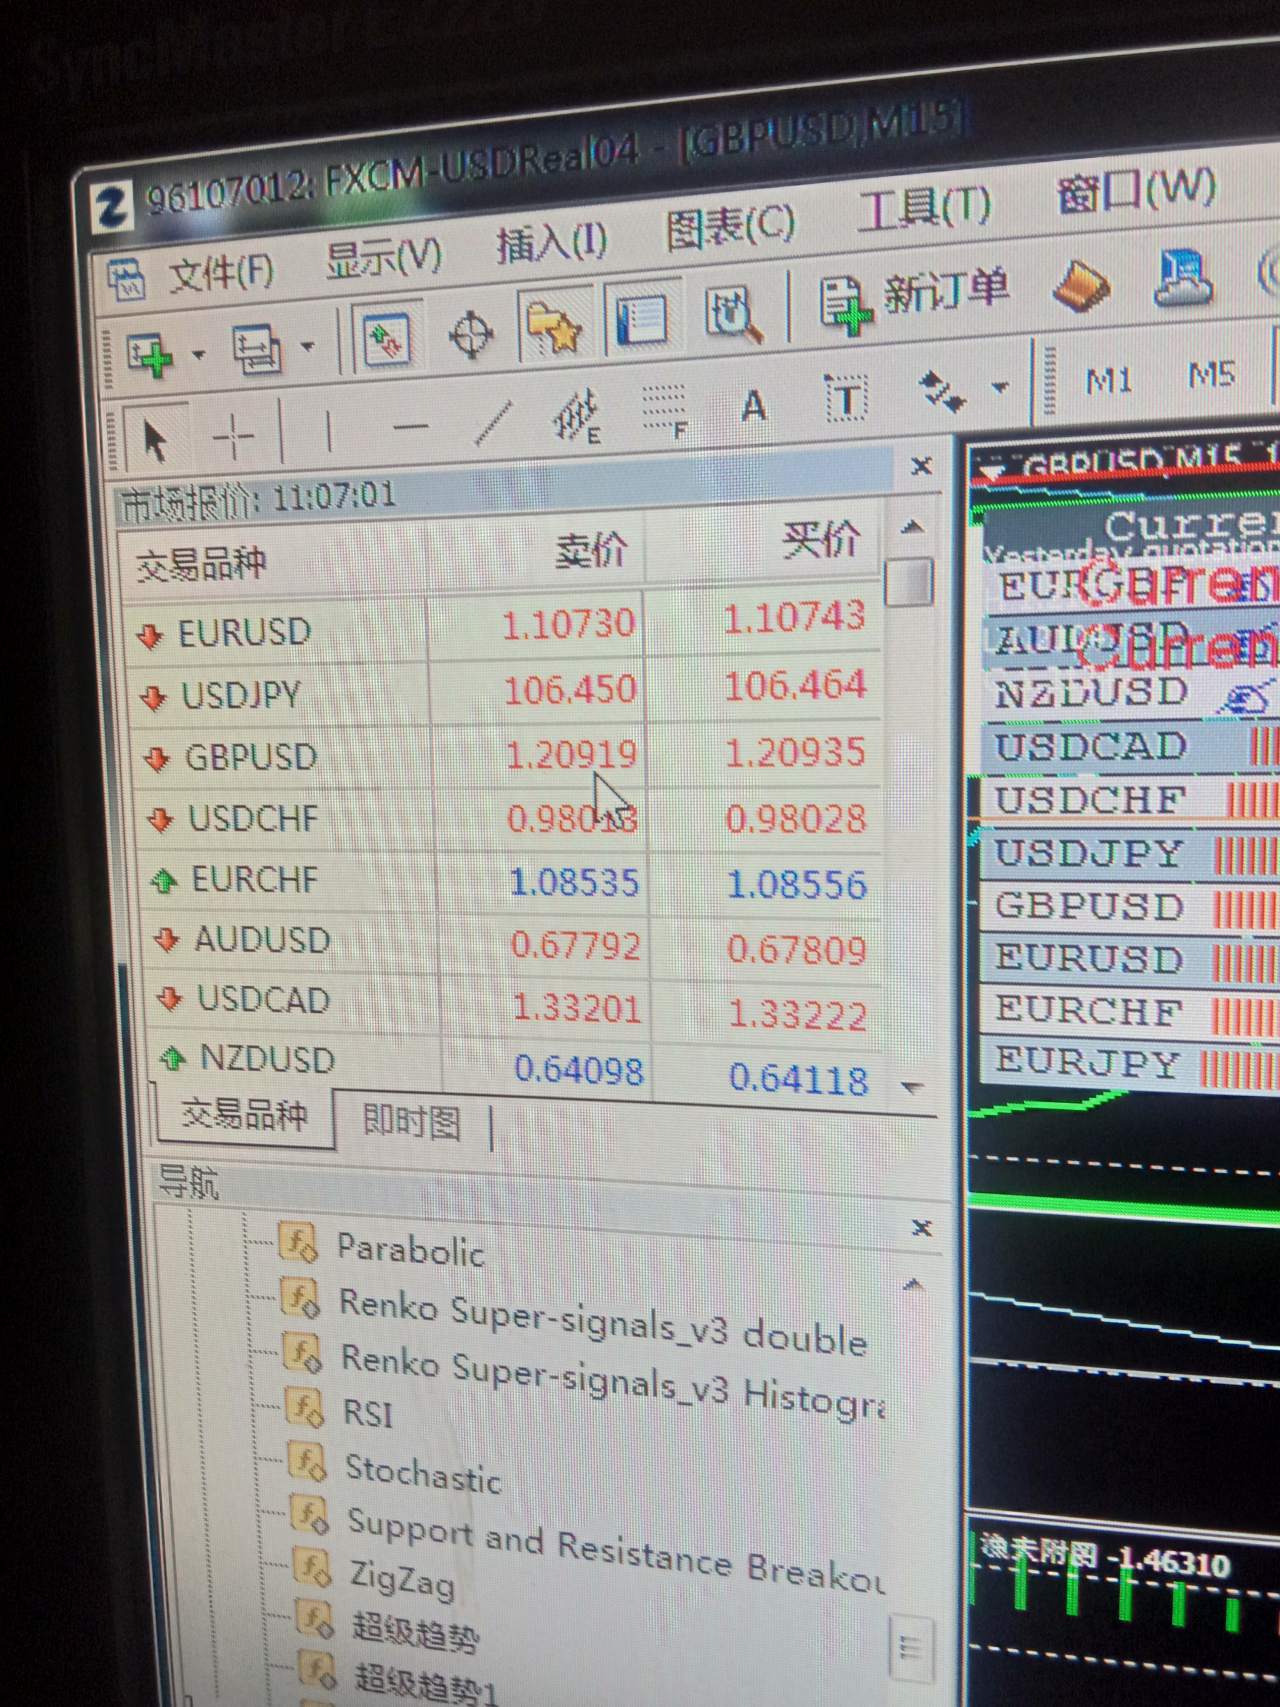Image resolution: width=1280 pixels, height=1707 pixels.
Task: Click Market Watch scrollbar down arrow
Action: 911,1086
